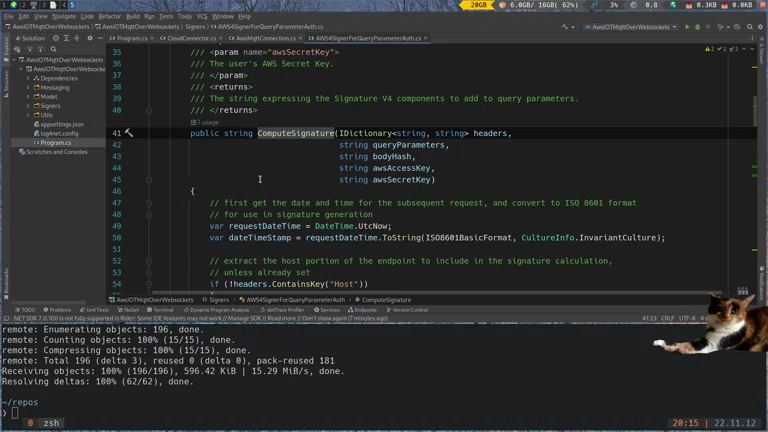The width and height of the screenshot is (768, 432).
Task: Click the search magnifier in Solution toolbar
Action: [53, 49]
